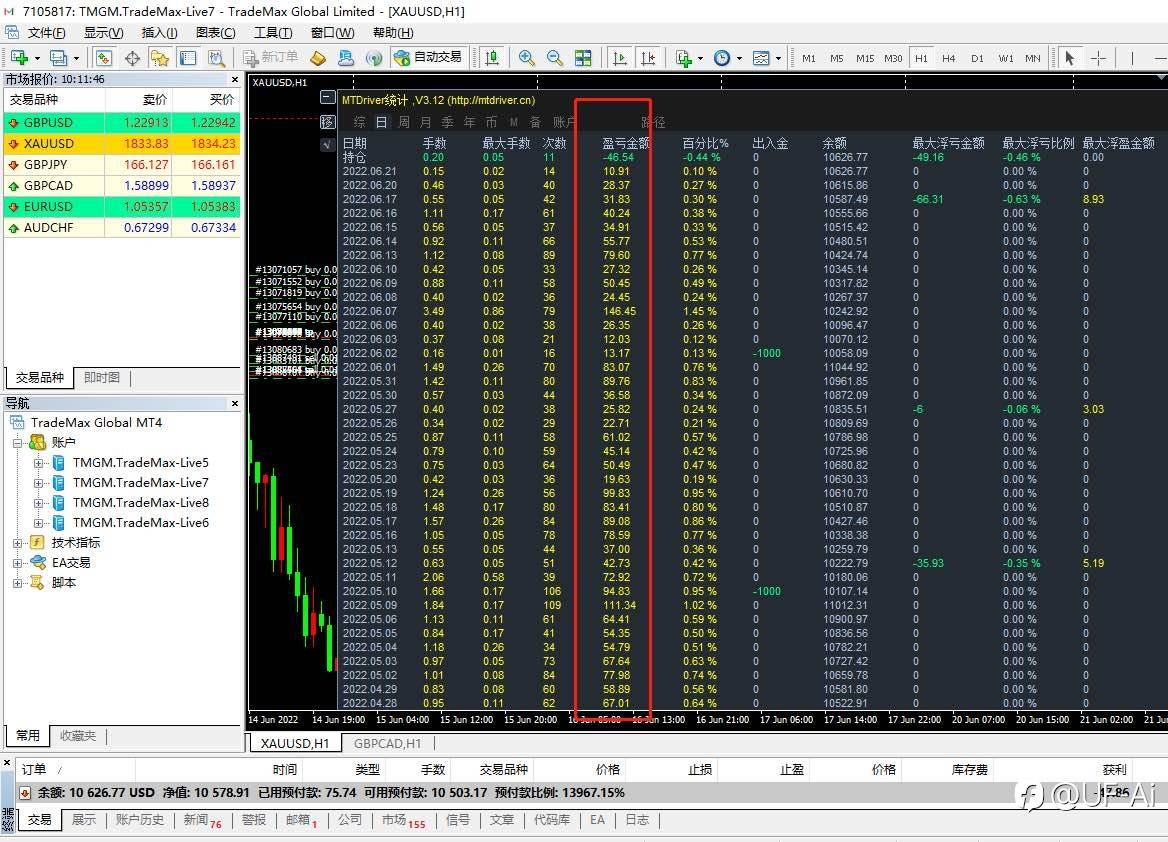The height and width of the screenshot is (842, 1168).
Task: Open the 文件(F) menu
Action: 46,33
